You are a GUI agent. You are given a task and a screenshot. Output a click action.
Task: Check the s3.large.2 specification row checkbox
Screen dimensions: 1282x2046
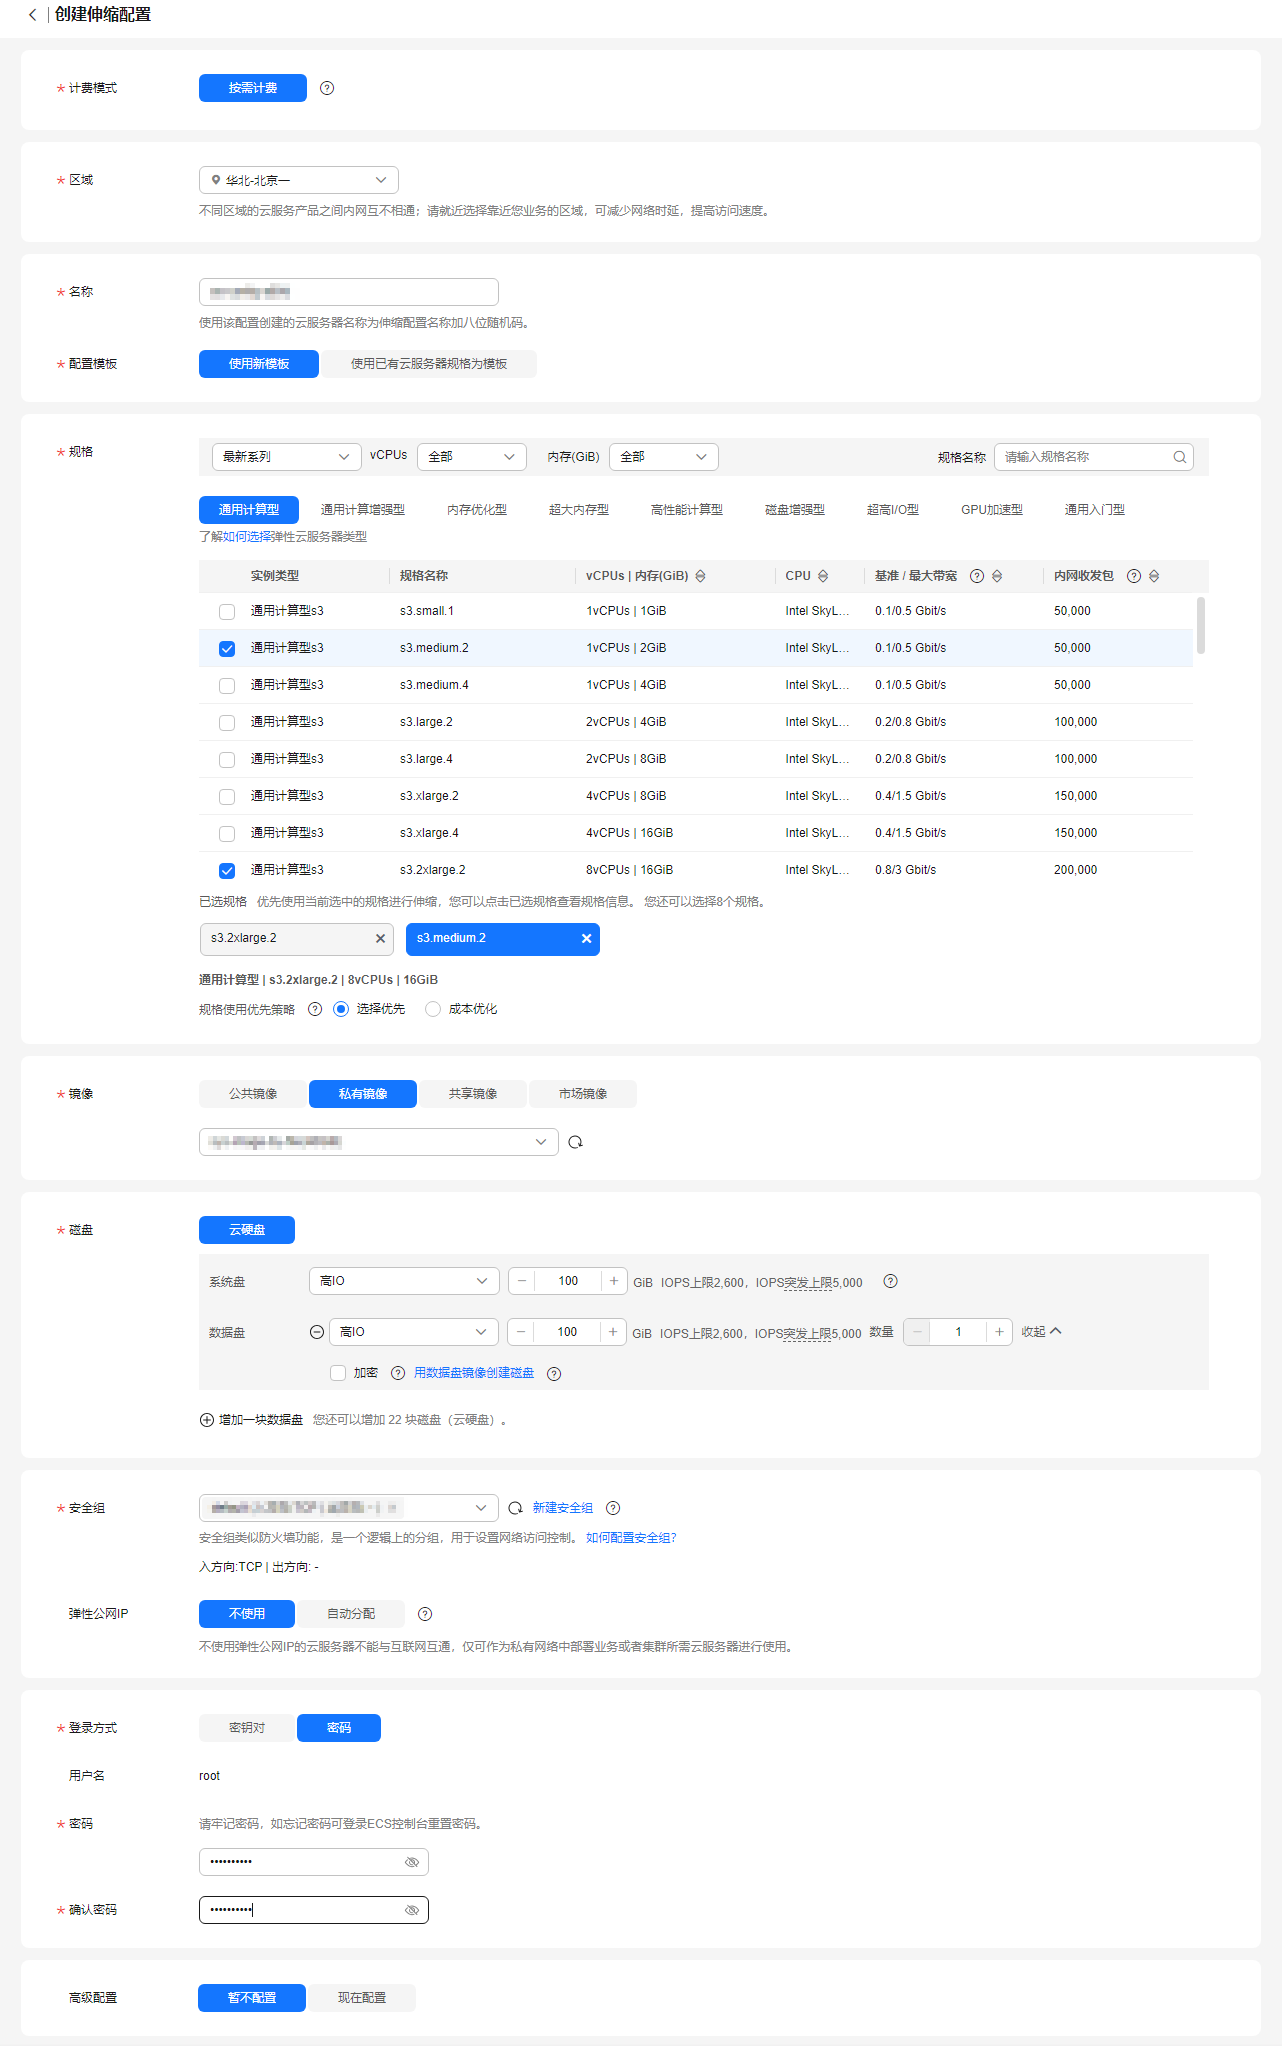pos(227,722)
